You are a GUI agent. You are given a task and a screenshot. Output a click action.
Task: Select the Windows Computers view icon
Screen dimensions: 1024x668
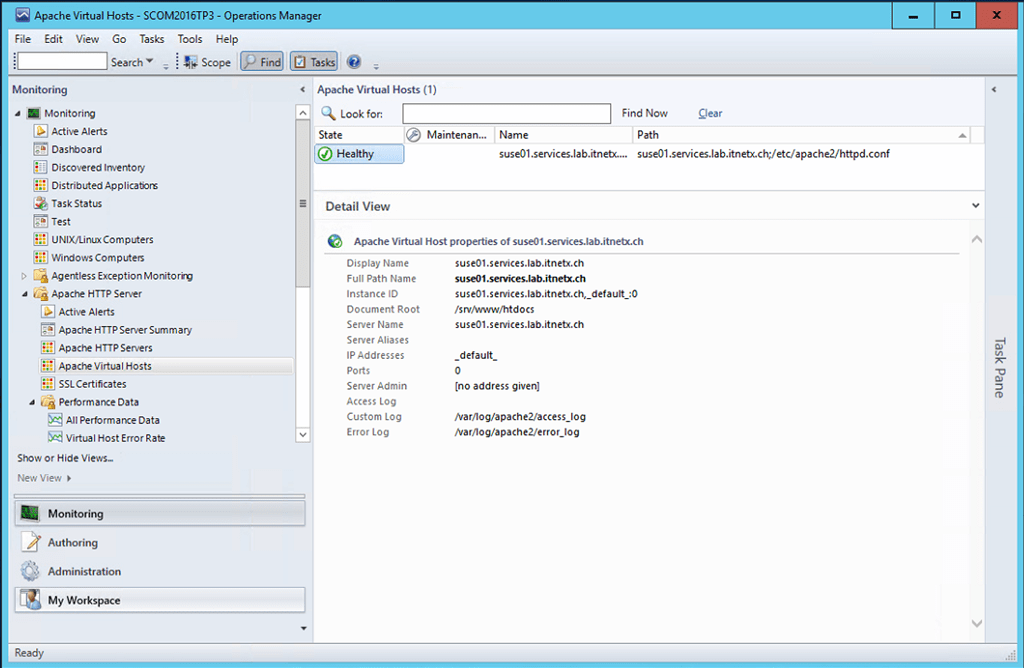40,258
